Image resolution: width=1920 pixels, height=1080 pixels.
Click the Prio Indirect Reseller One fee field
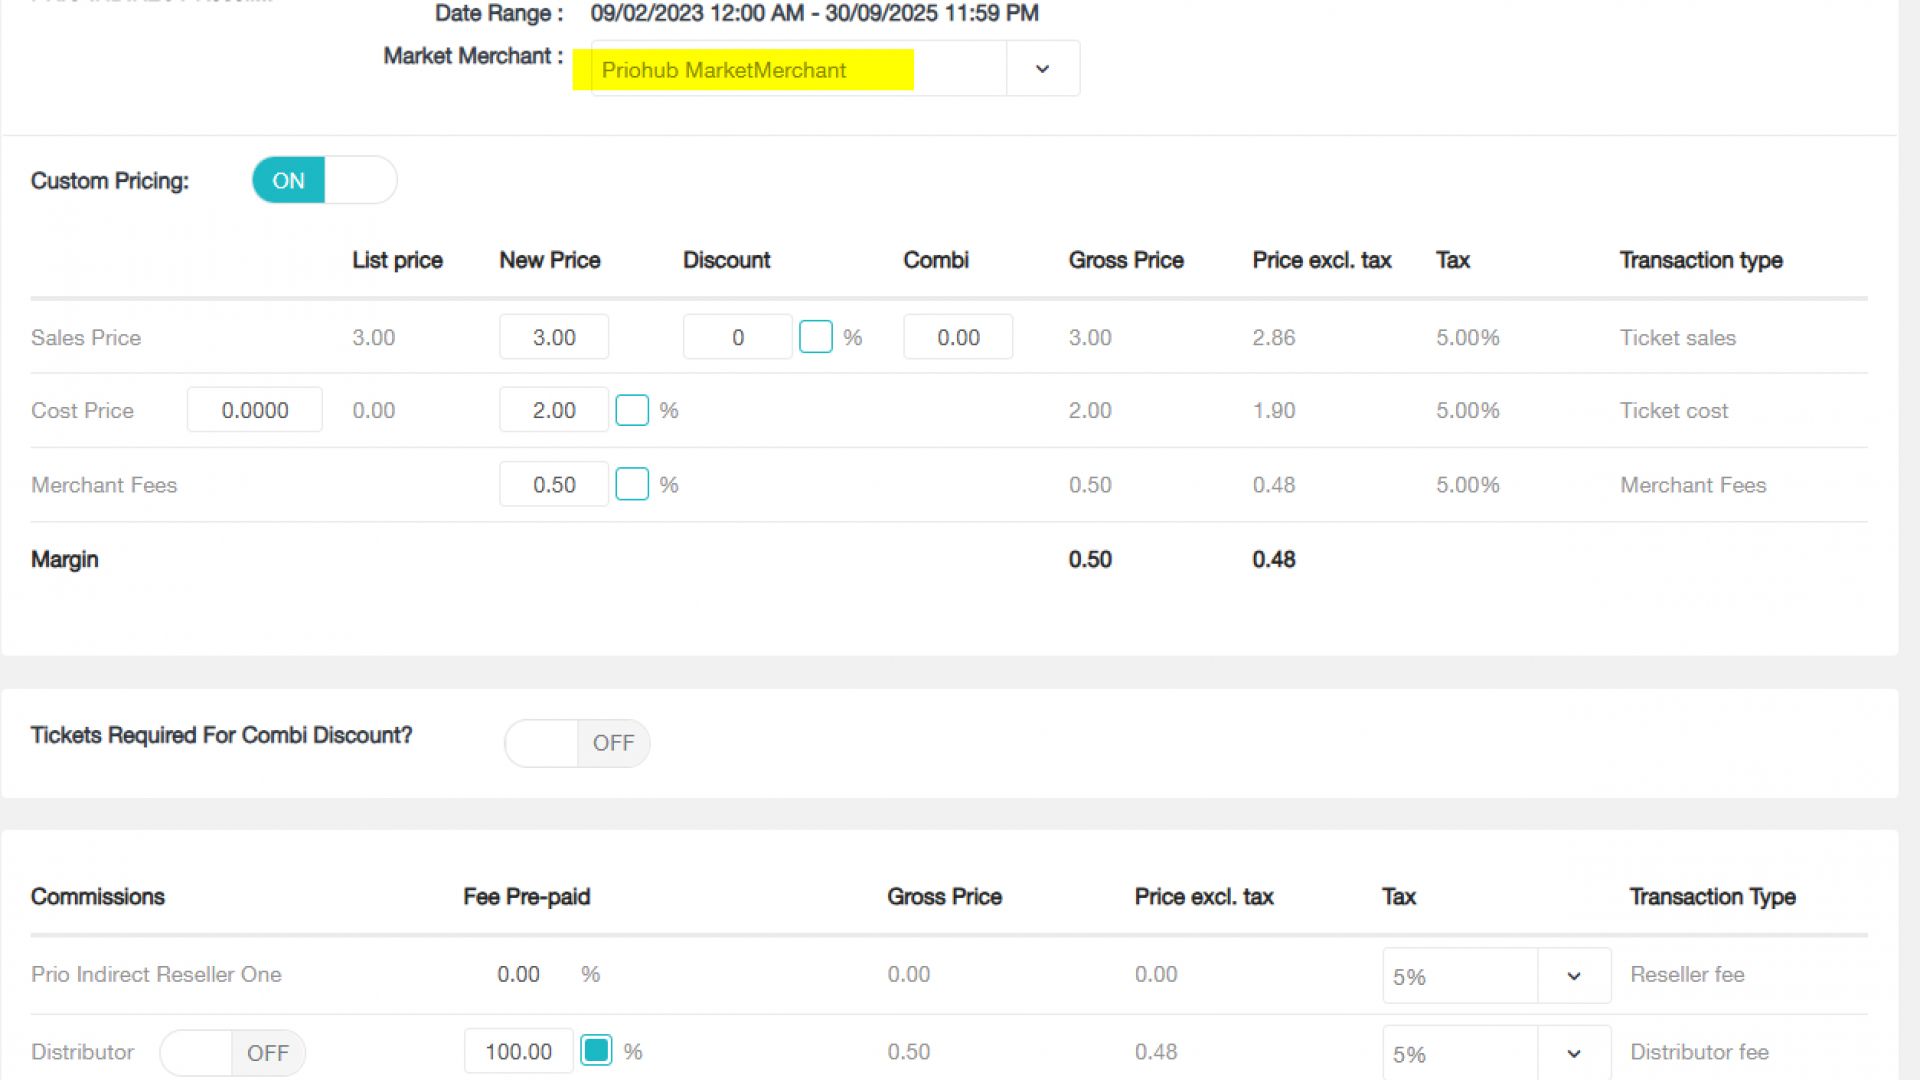[518, 973]
